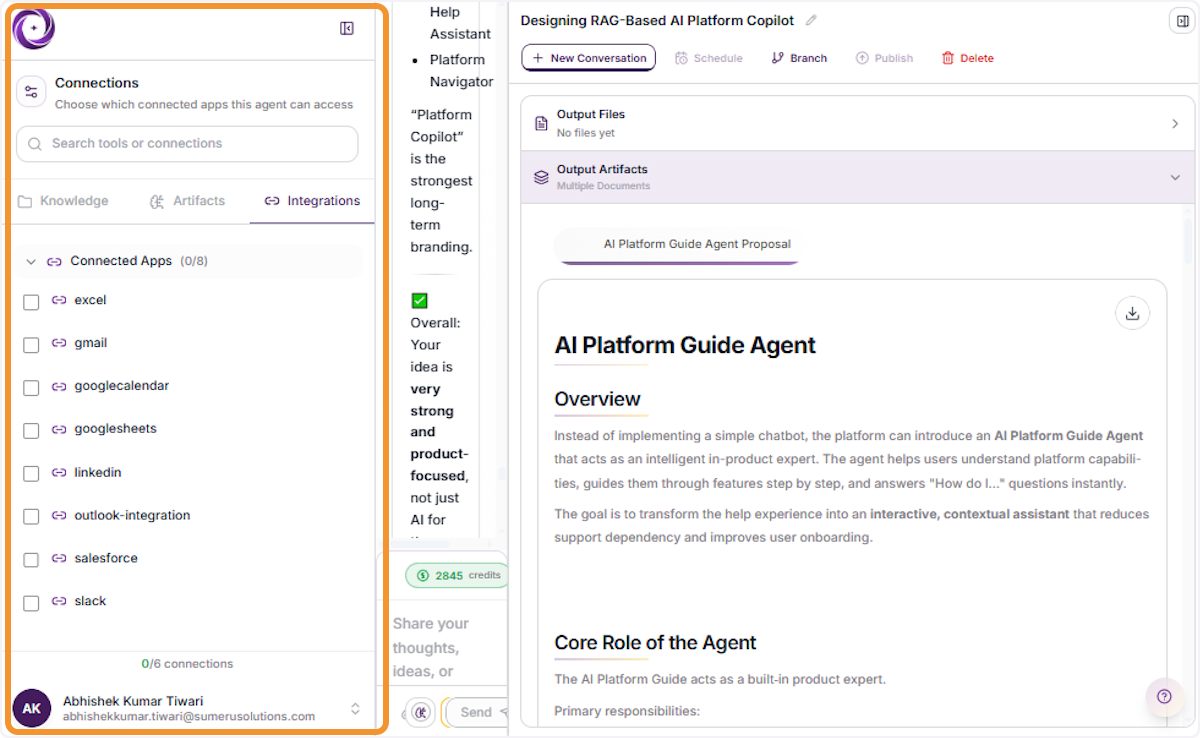The image size is (1200, 738).
Task: Click the Knowledge folder icon
Action: tap(25, 201)
